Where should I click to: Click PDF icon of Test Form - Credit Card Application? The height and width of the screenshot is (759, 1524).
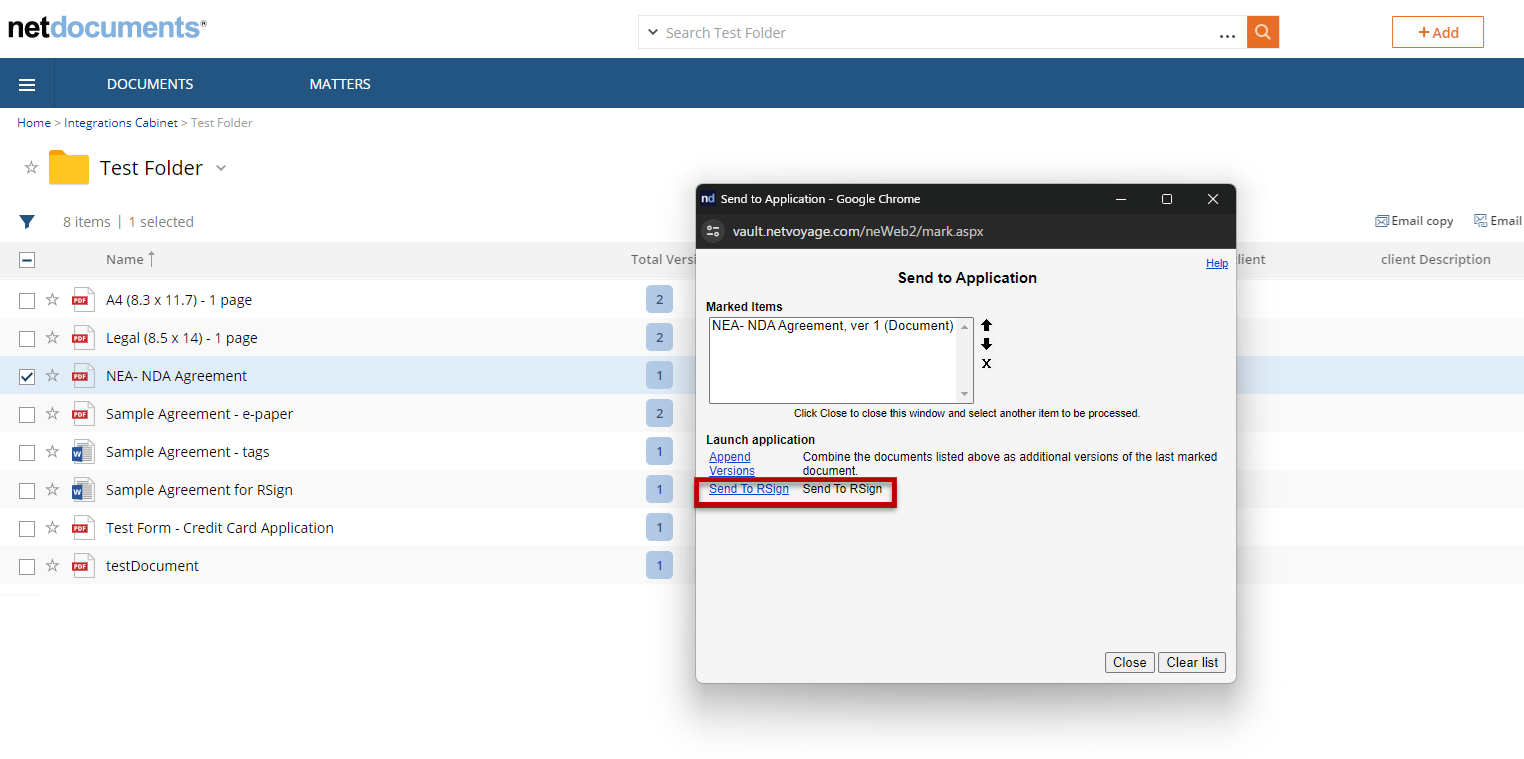coord(83,528)
